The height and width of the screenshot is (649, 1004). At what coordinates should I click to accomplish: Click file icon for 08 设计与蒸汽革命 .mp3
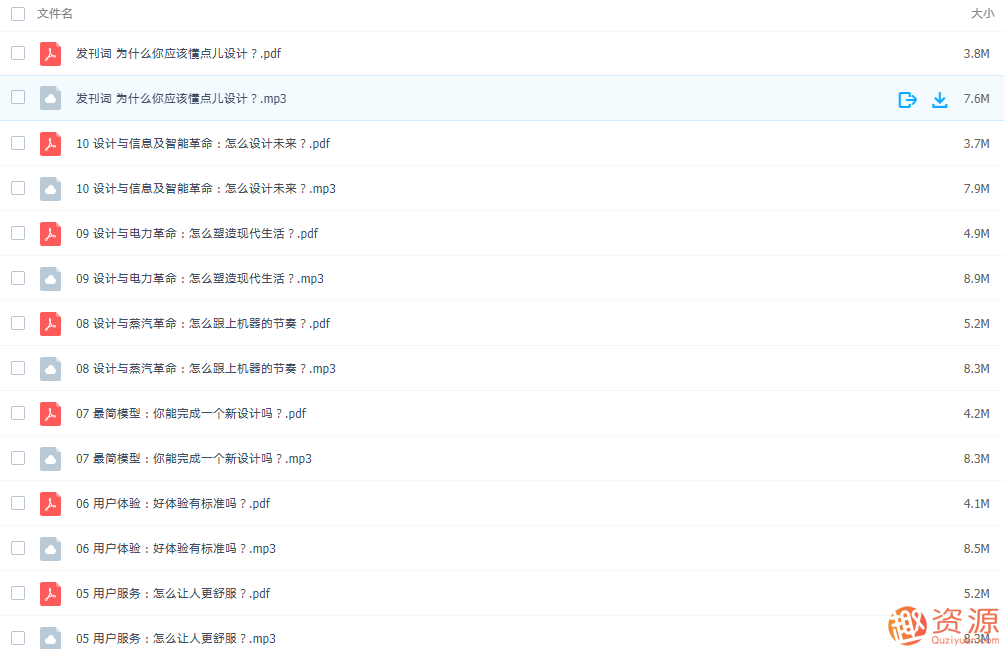50,369
